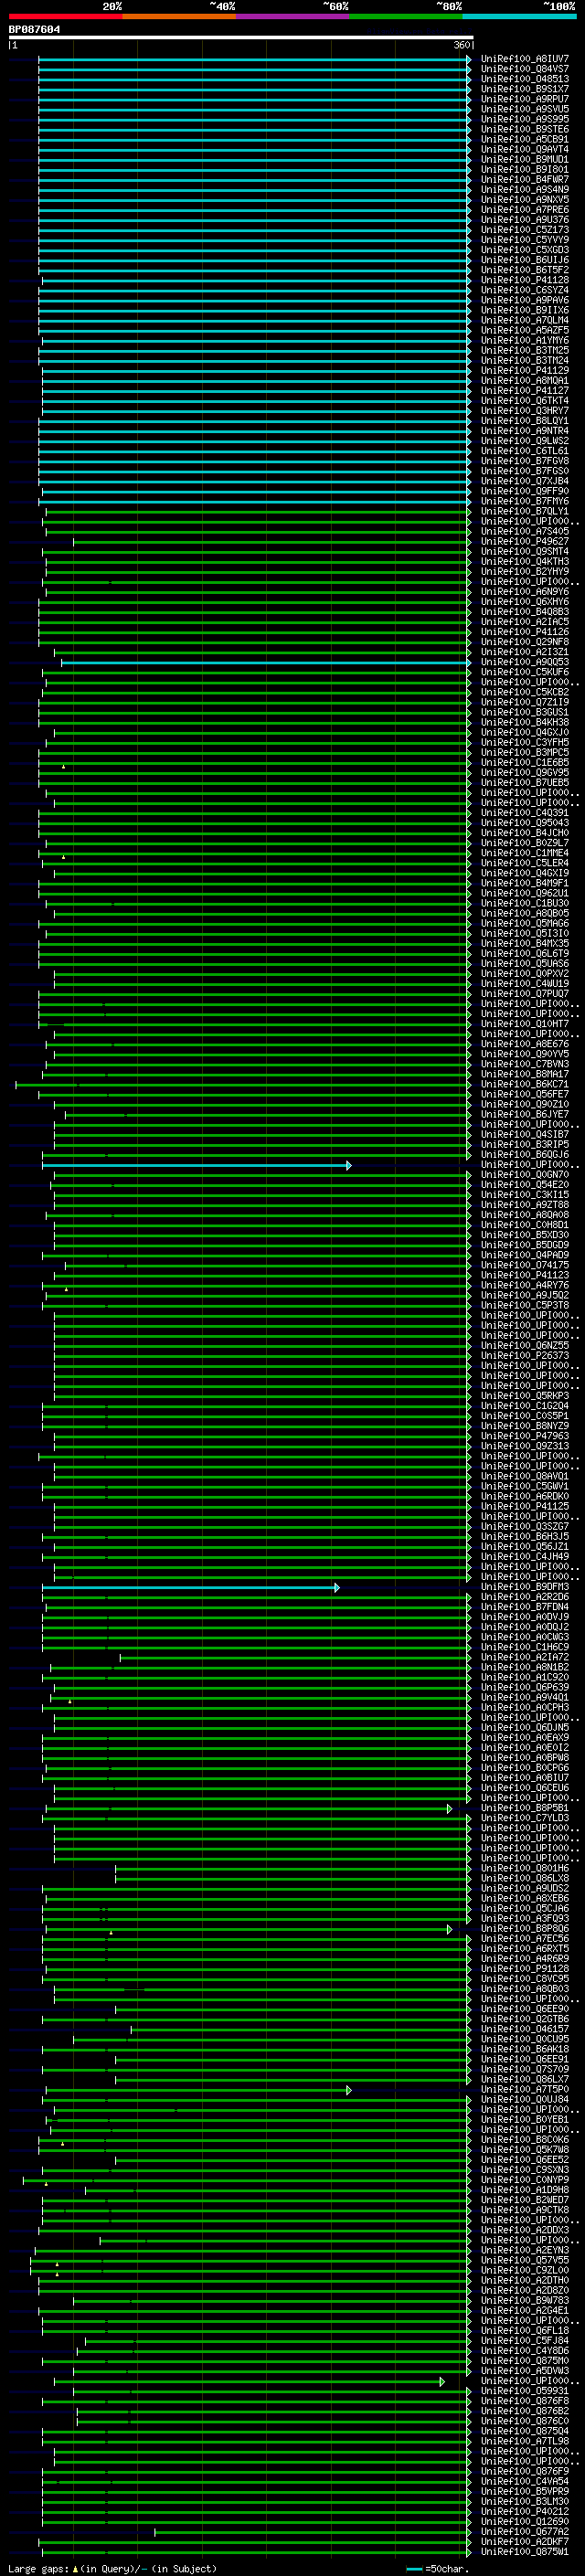Select hit label UniRef100_A9QQ53
This screenshot has height=2576, width=585.
click(524, 662)
